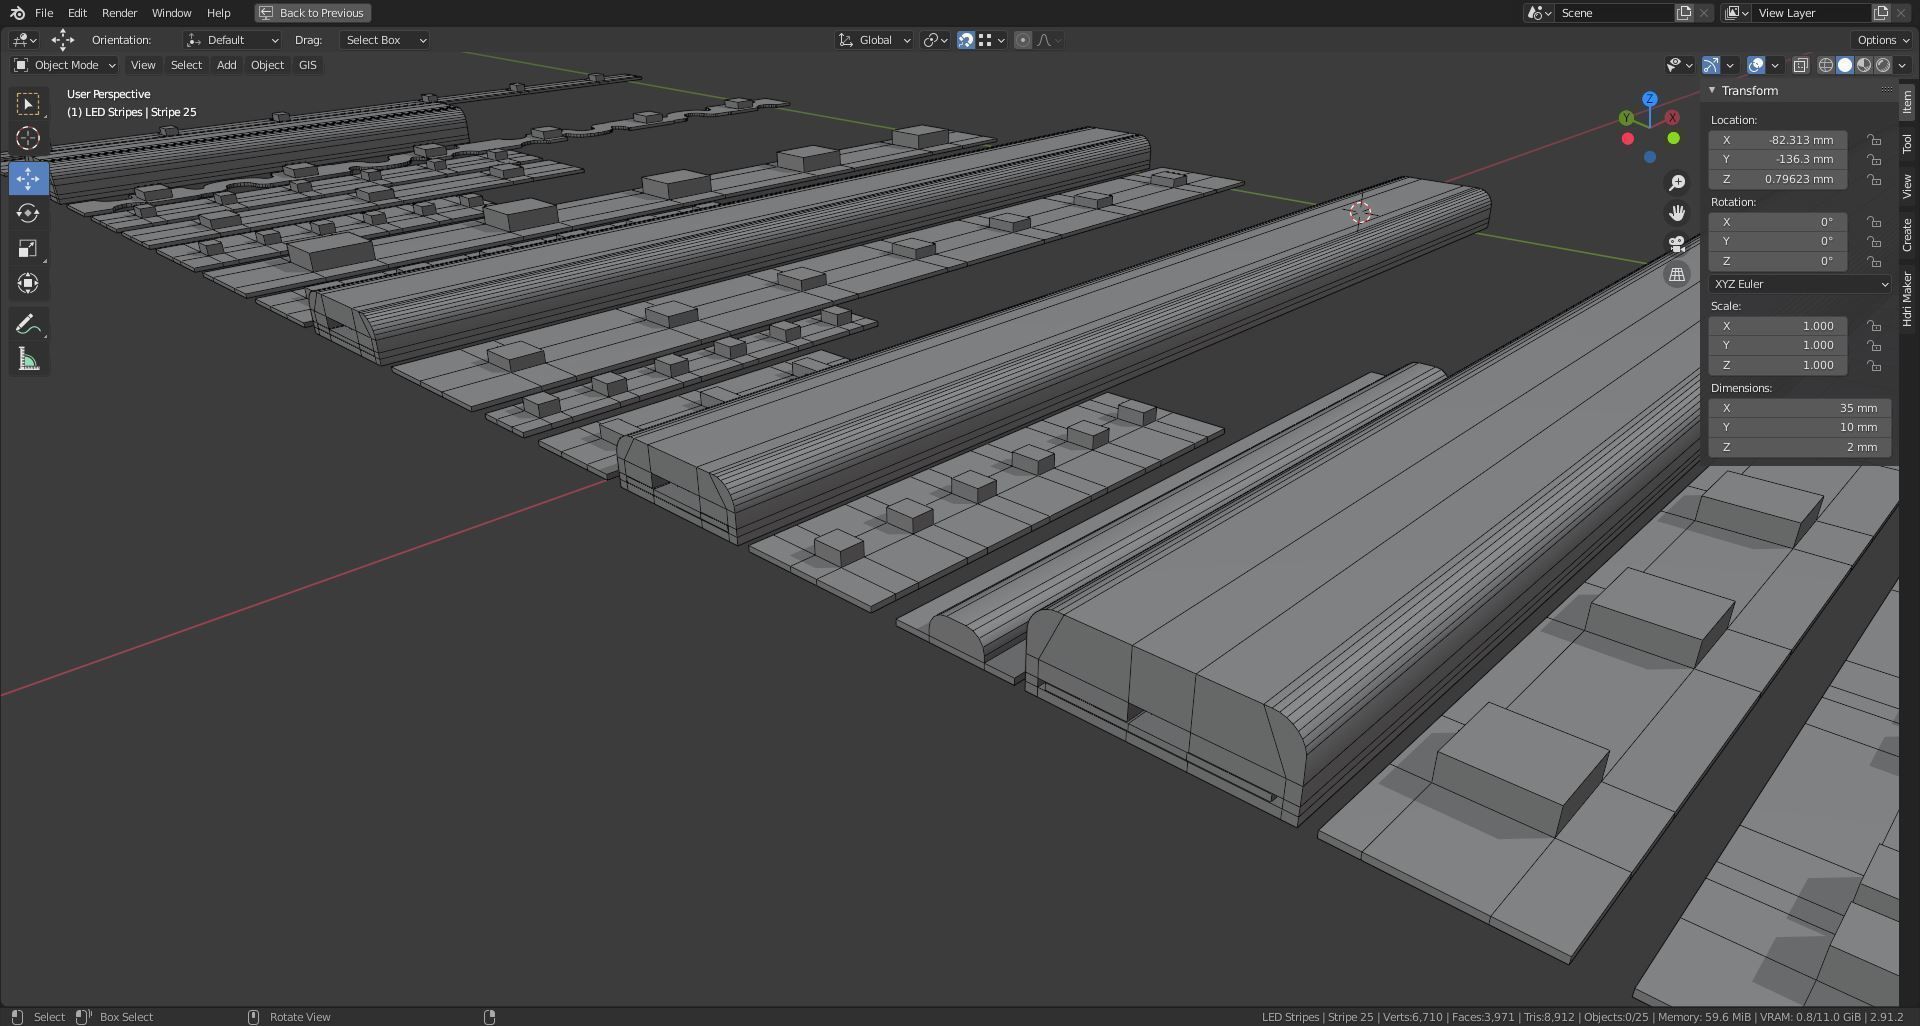The width and height of the screenshot is (1920, 1026).
Task: Click the Back to Previous button
Action: [x=312, y=13]
